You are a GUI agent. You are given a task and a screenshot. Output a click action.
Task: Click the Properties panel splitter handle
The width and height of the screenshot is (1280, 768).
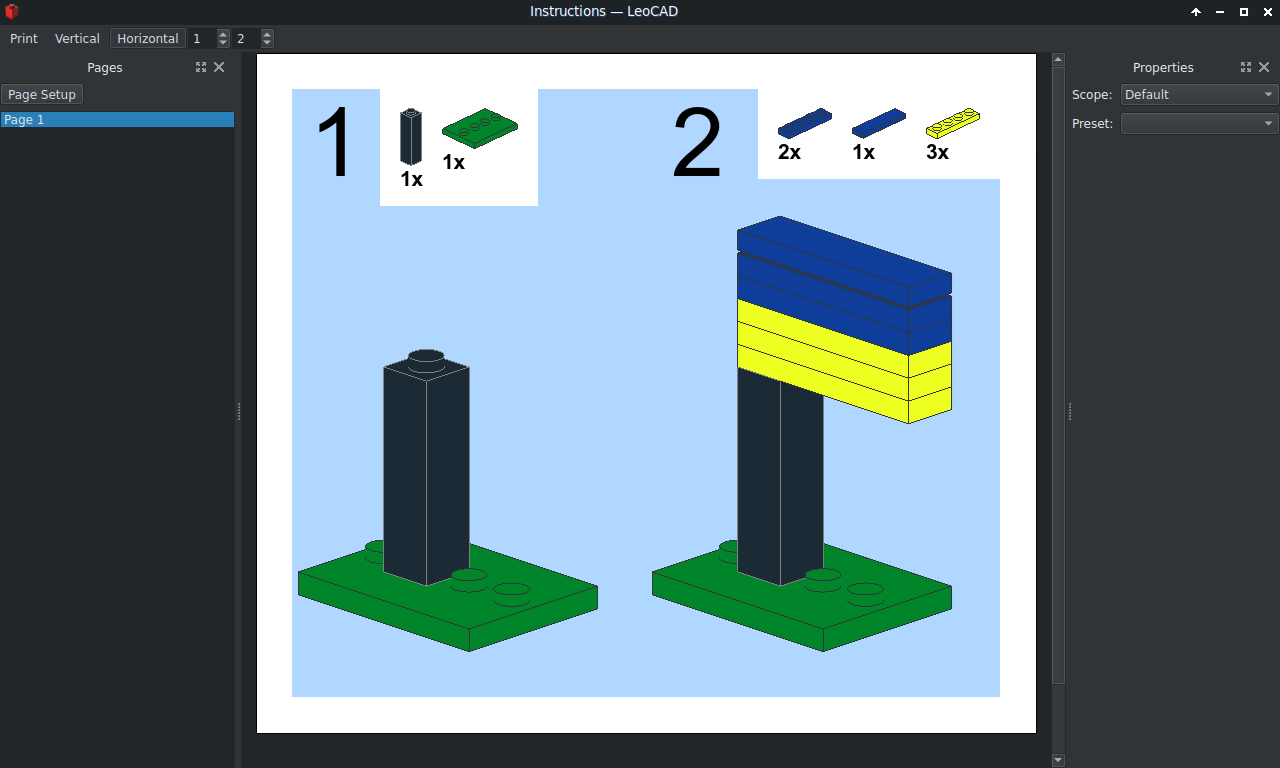pyautogui.click(x=1070, y=411)
